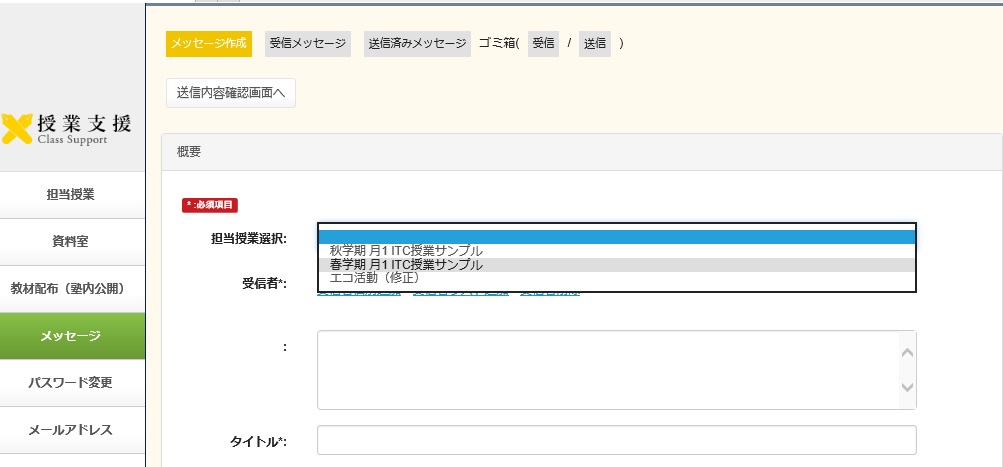Switch to 受信メッセージ tab
Image resolution: width=1003 pixels, height=467 pixels.
(x=307, y=44)
